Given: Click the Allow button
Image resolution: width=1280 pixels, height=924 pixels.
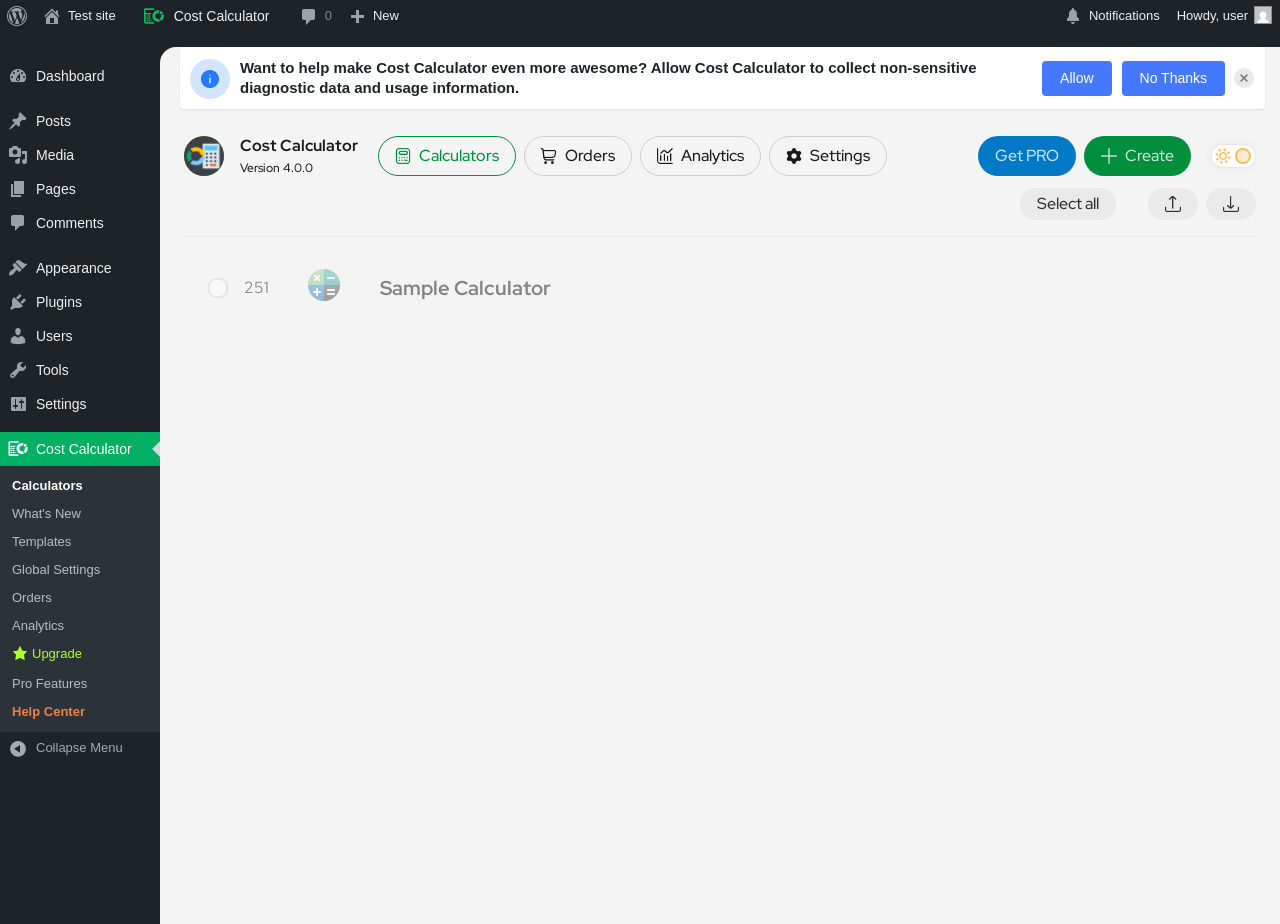Looking at the screenshot, I should click(x=1077, y=78).
